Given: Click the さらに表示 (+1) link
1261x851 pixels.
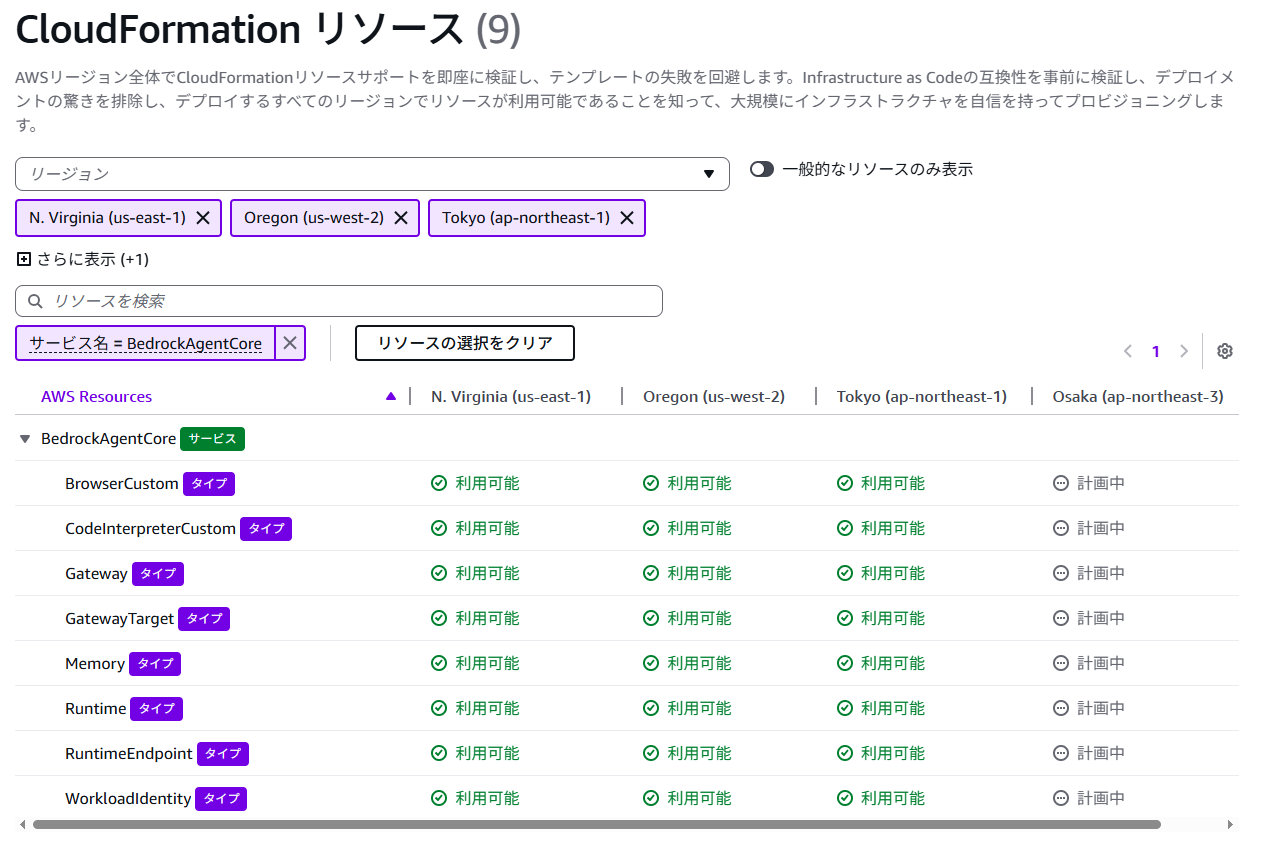Looking at the screenshot, I should click(x=93, y=259).
